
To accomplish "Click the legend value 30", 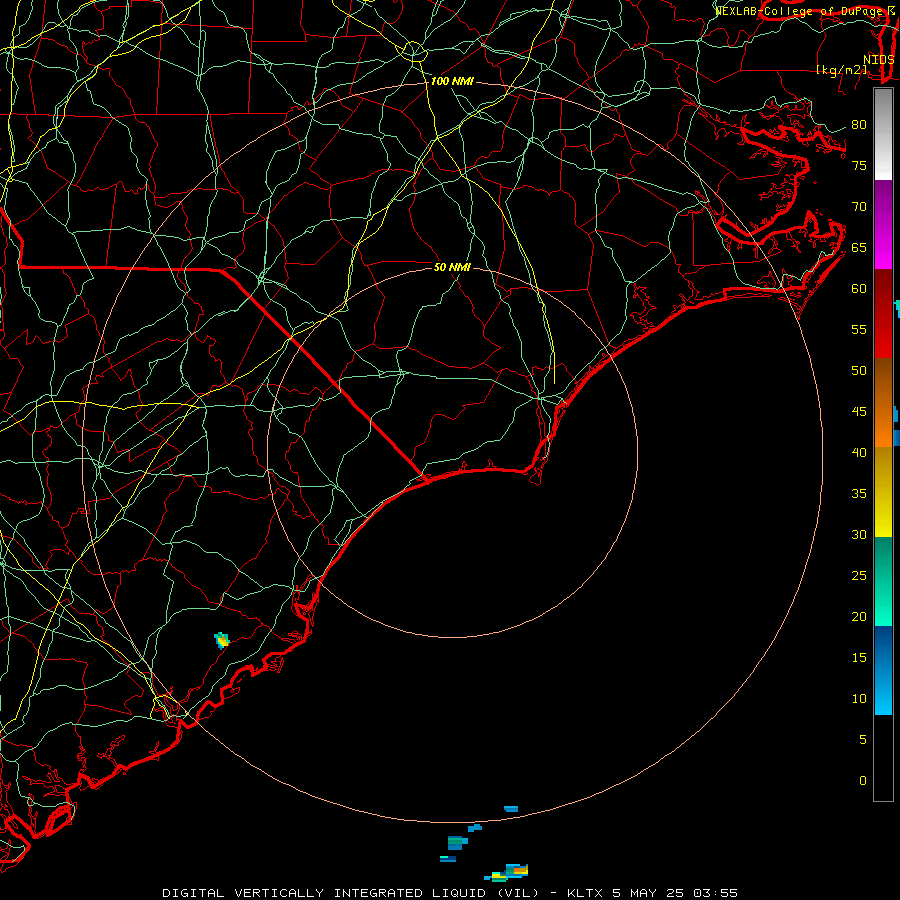I will point(859,535).
